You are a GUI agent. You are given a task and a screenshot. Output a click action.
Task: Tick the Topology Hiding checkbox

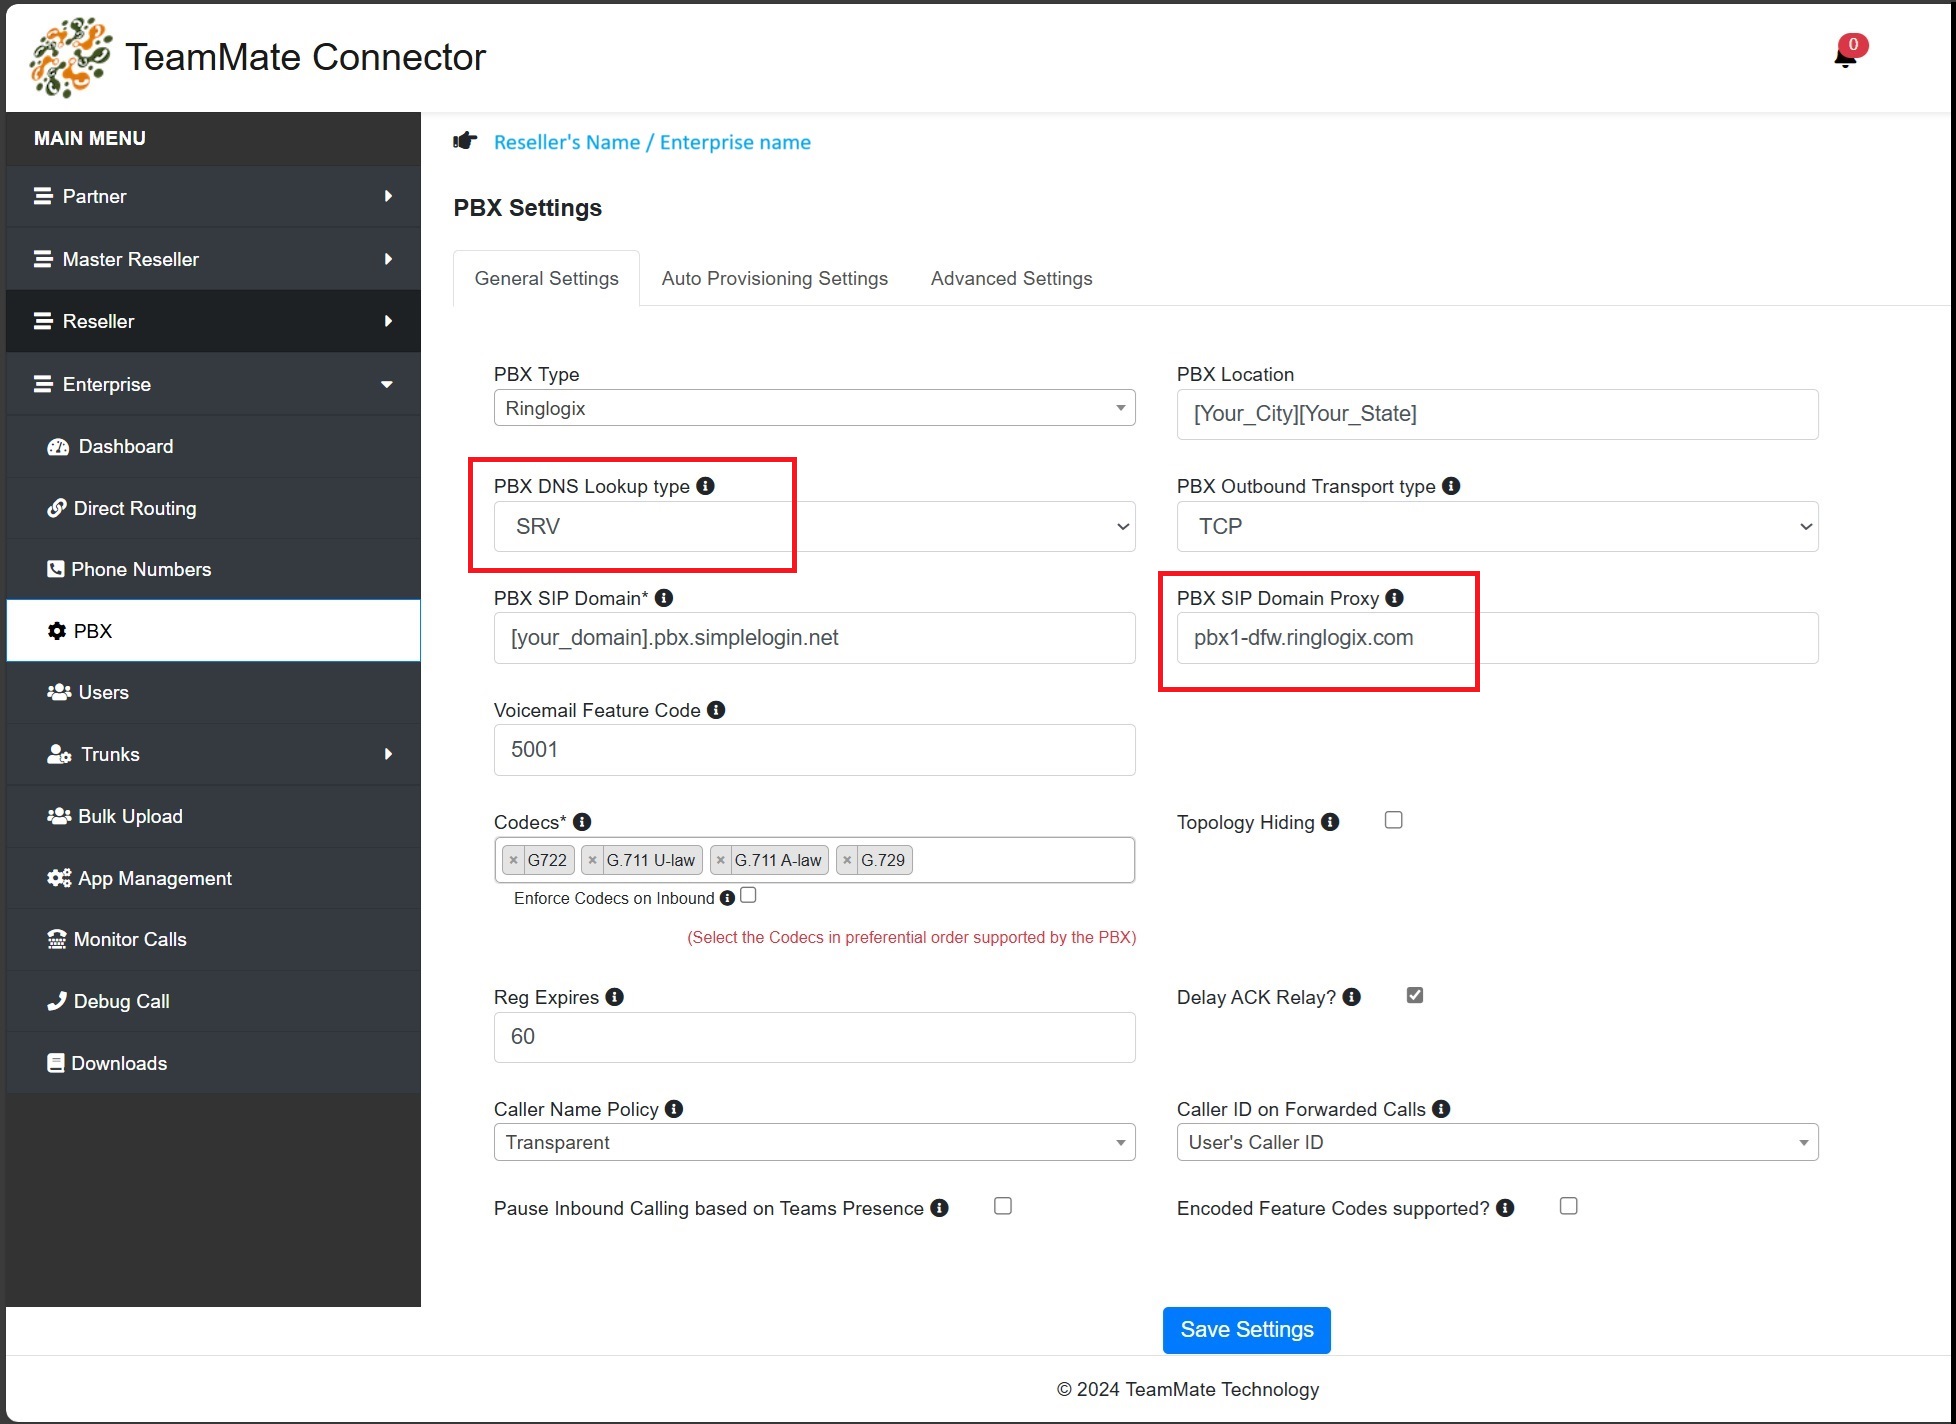pyautogui.click(x=1394, y=820)
